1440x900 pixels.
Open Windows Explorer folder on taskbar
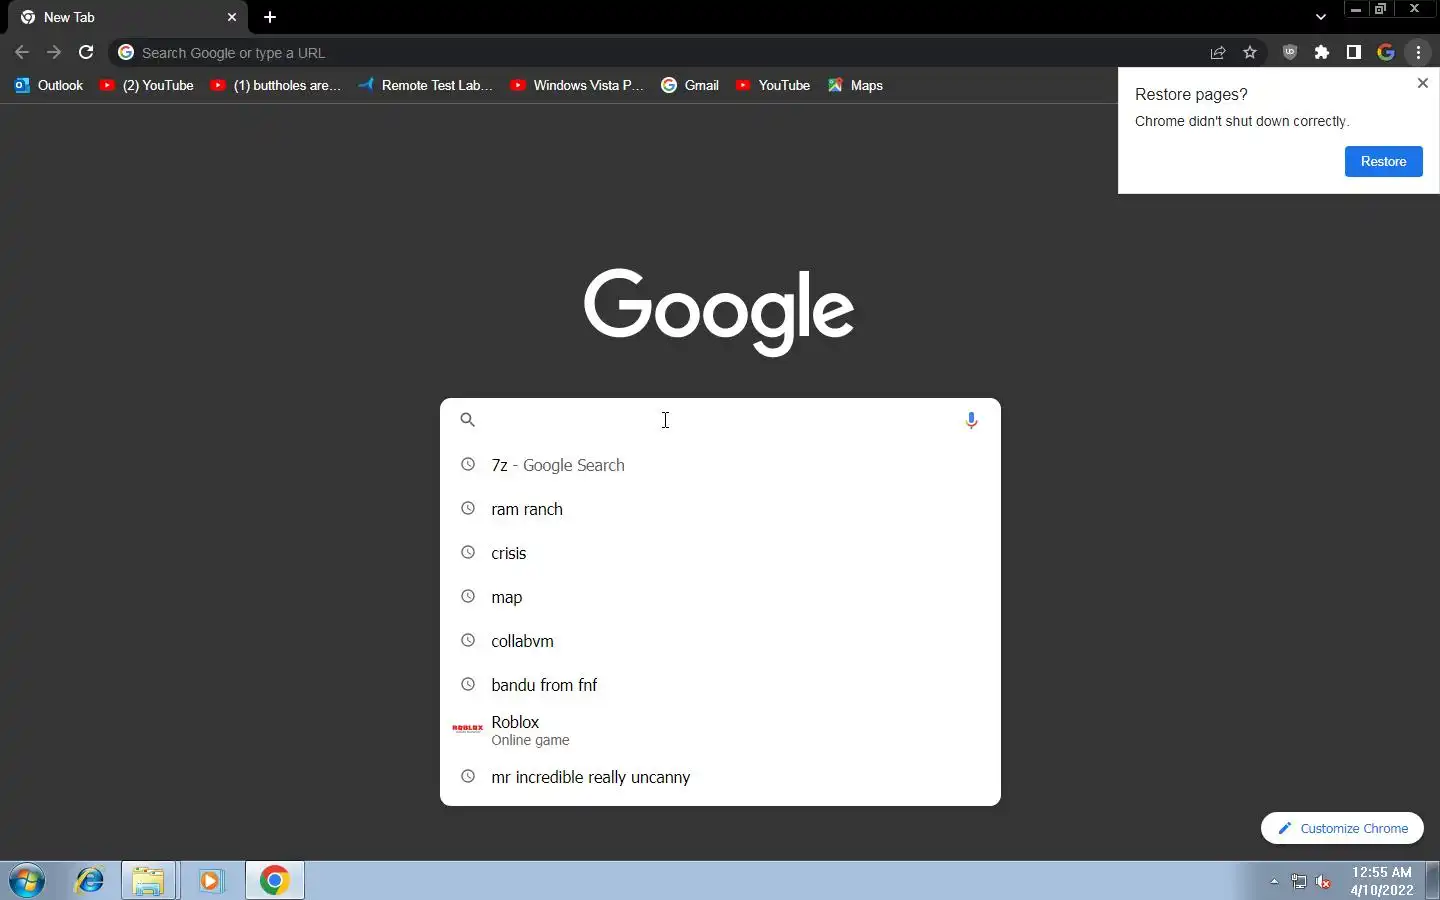[149, 881]
